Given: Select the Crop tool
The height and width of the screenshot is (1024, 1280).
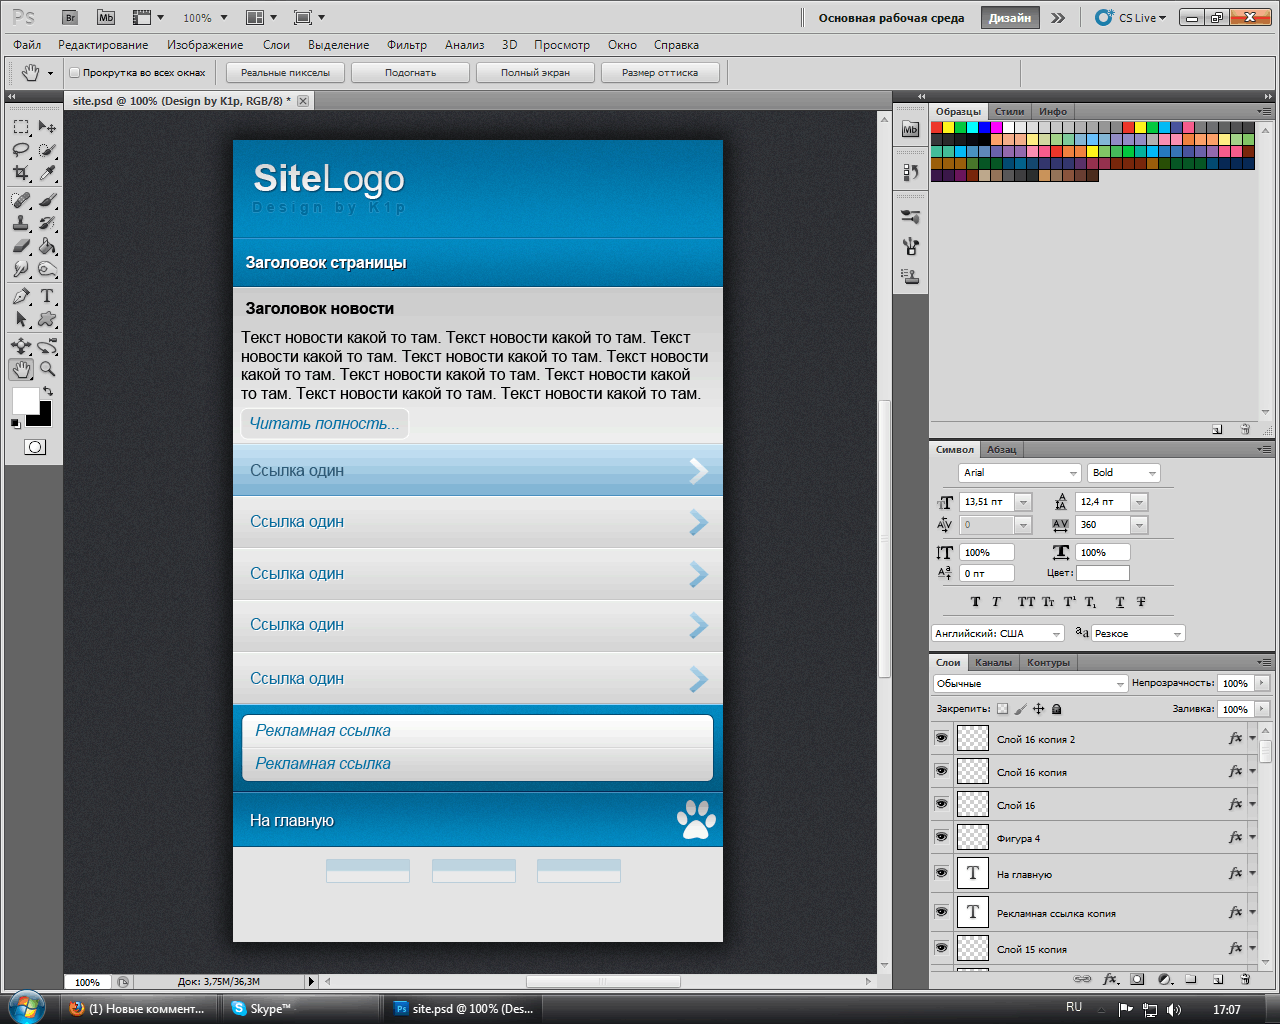Looking at the screenshot, I should tap(21, 174).
